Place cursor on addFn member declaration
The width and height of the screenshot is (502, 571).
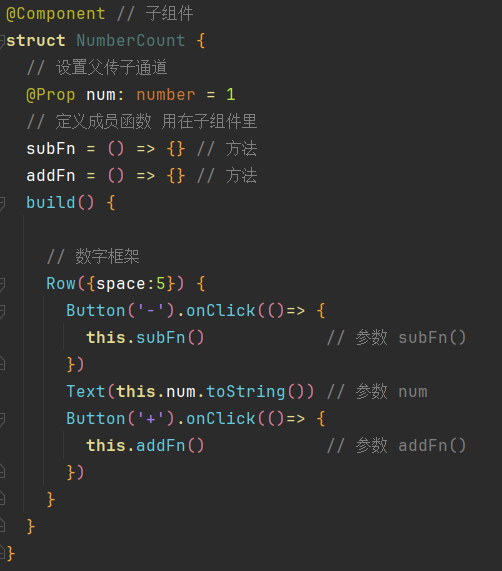click(x=51, y=176)
